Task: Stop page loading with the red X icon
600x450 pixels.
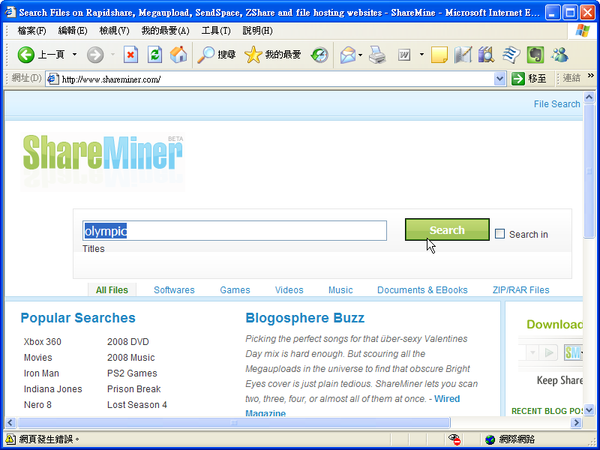Action: 130,55
